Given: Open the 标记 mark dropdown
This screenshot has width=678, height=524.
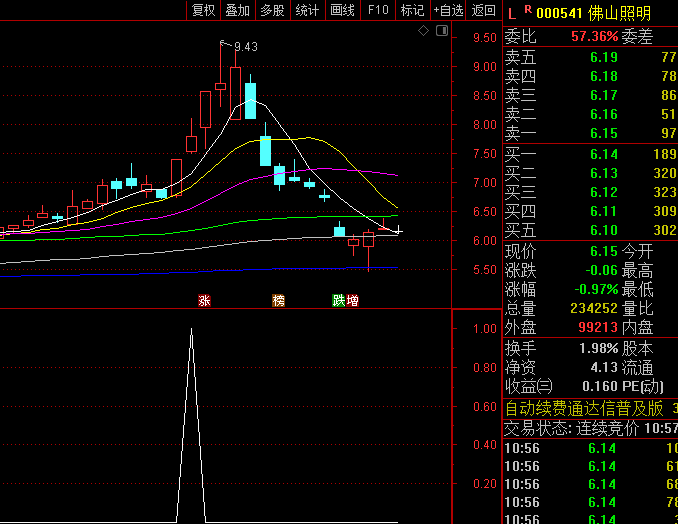Looking at the screenshot, I should point(412,10).
